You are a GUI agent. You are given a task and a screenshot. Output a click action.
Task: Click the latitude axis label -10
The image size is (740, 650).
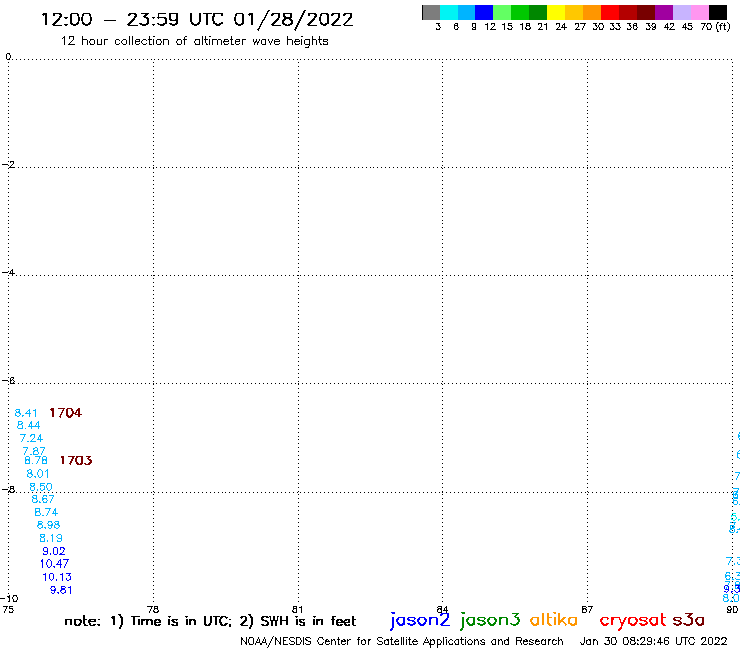[9, 599]
